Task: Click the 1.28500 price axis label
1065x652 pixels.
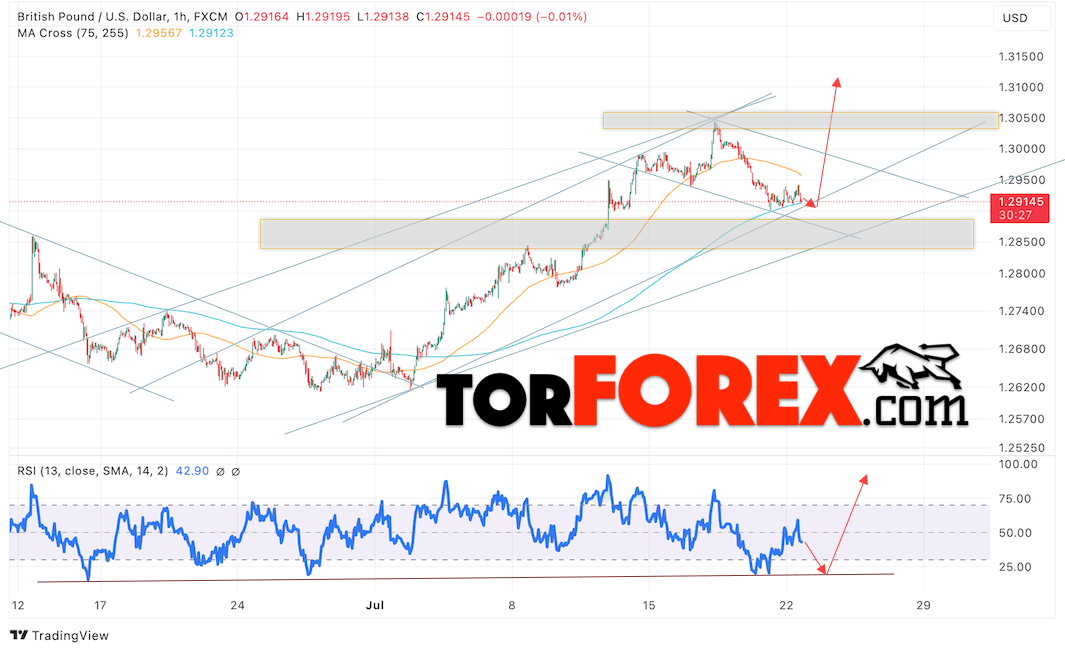Action: [1021, 242]
